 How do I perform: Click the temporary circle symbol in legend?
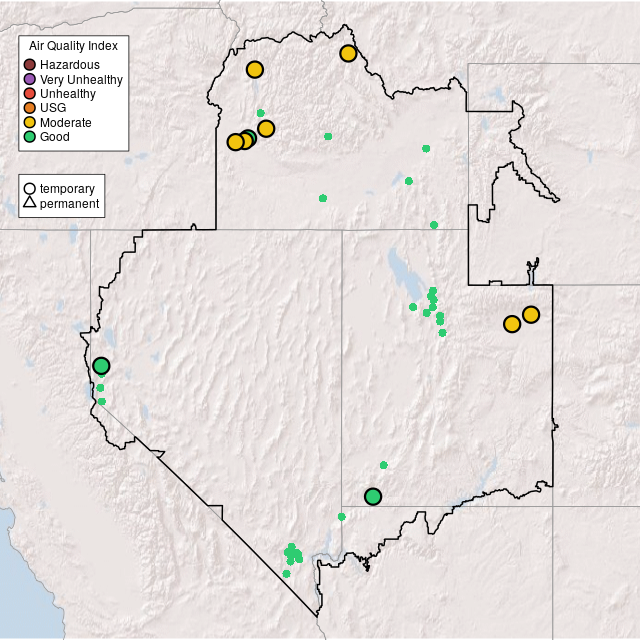click(x=30, y=188)
